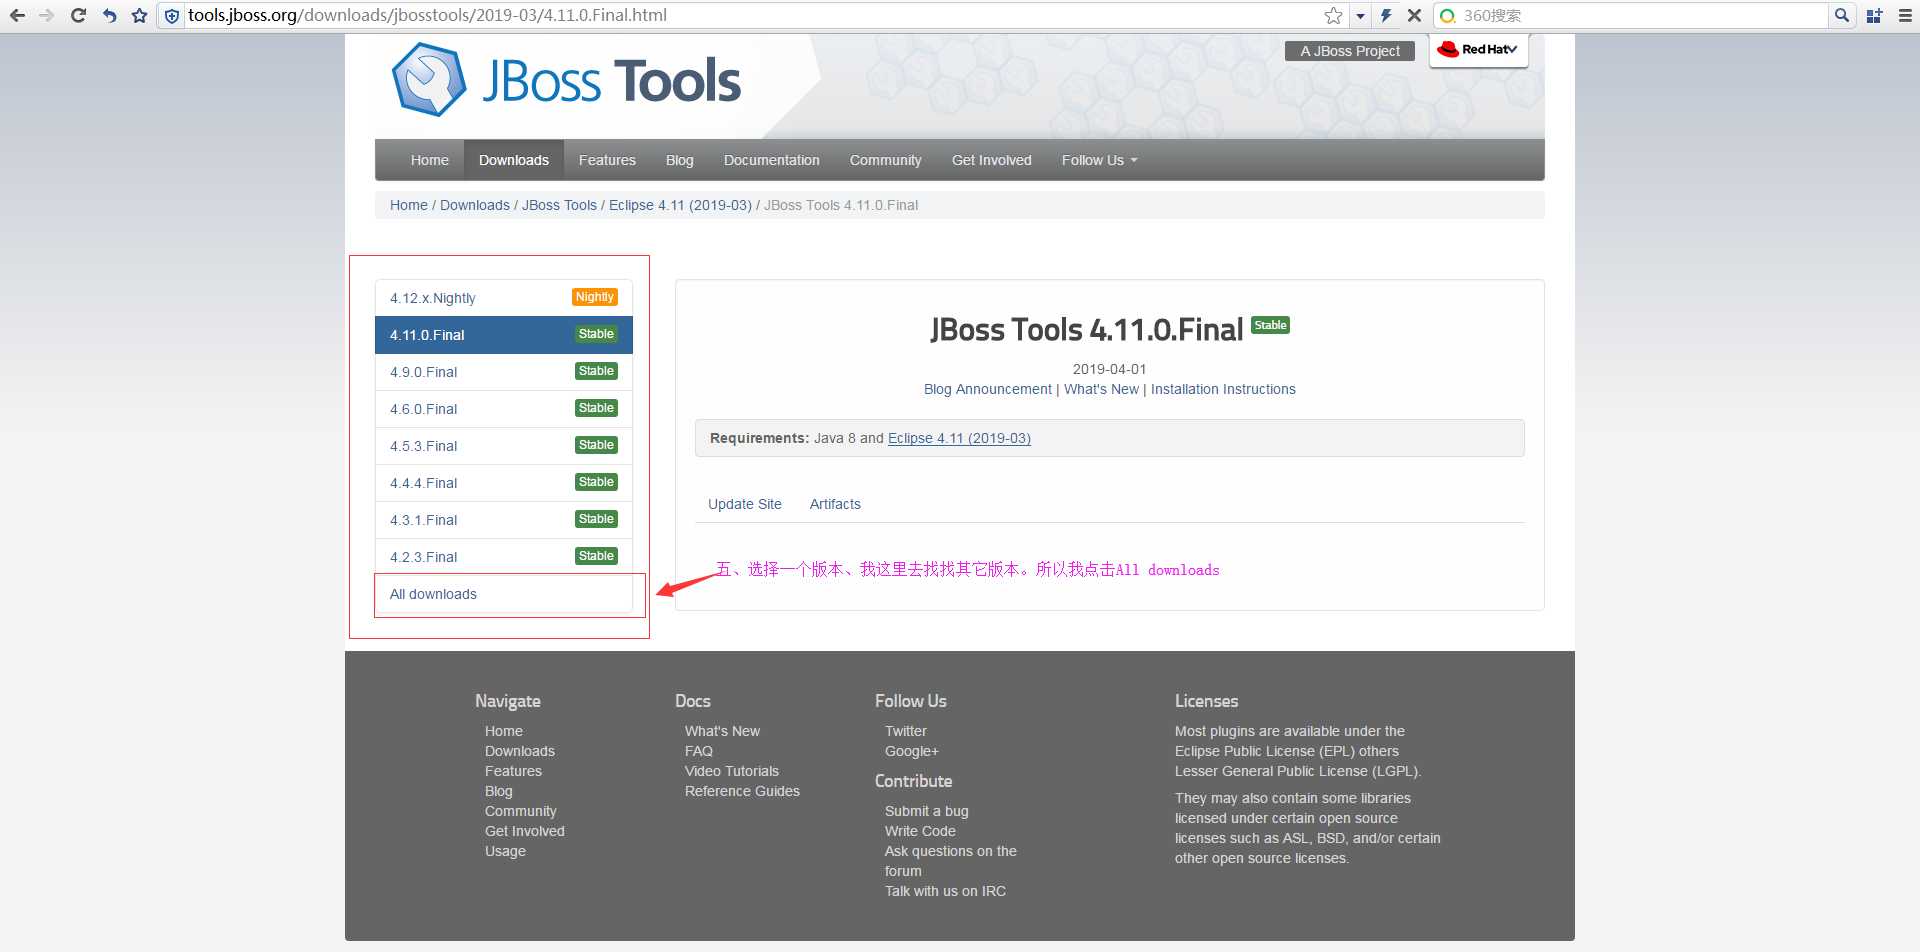Click footer Reference Guides link

click(x=742, y=791)
